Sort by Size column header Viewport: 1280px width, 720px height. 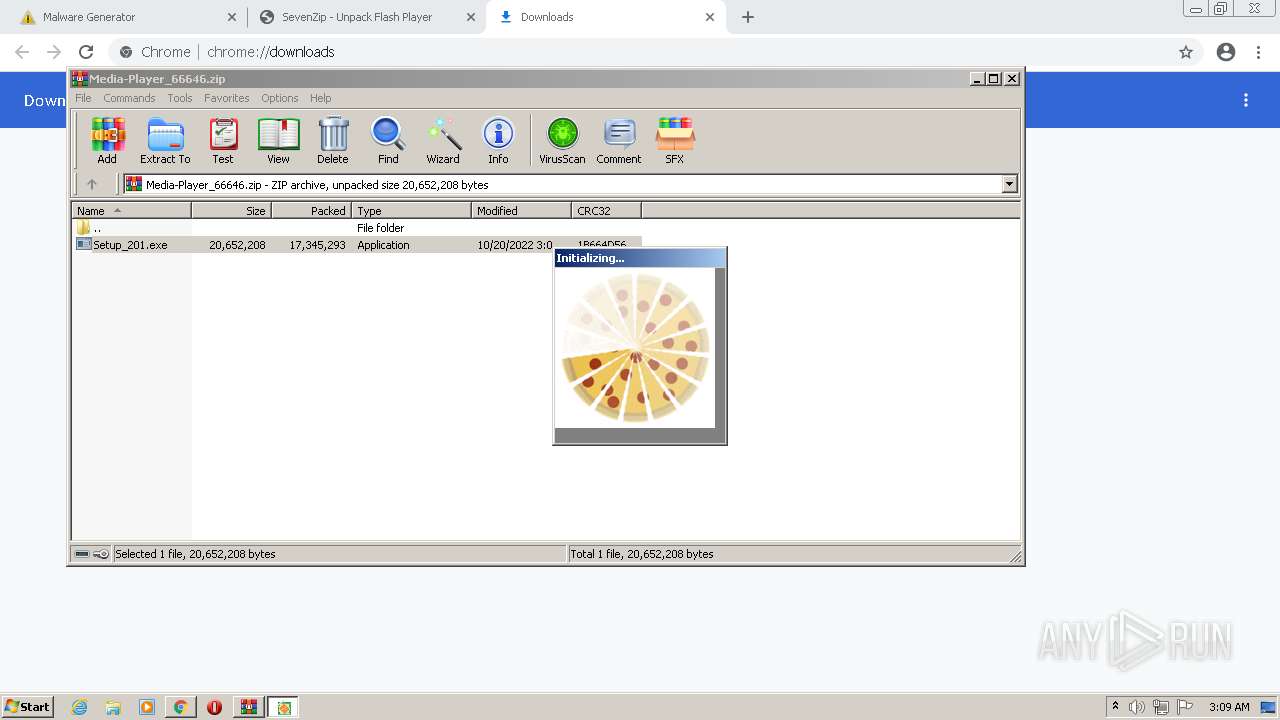pyautogui.click(x=231, y=210)
